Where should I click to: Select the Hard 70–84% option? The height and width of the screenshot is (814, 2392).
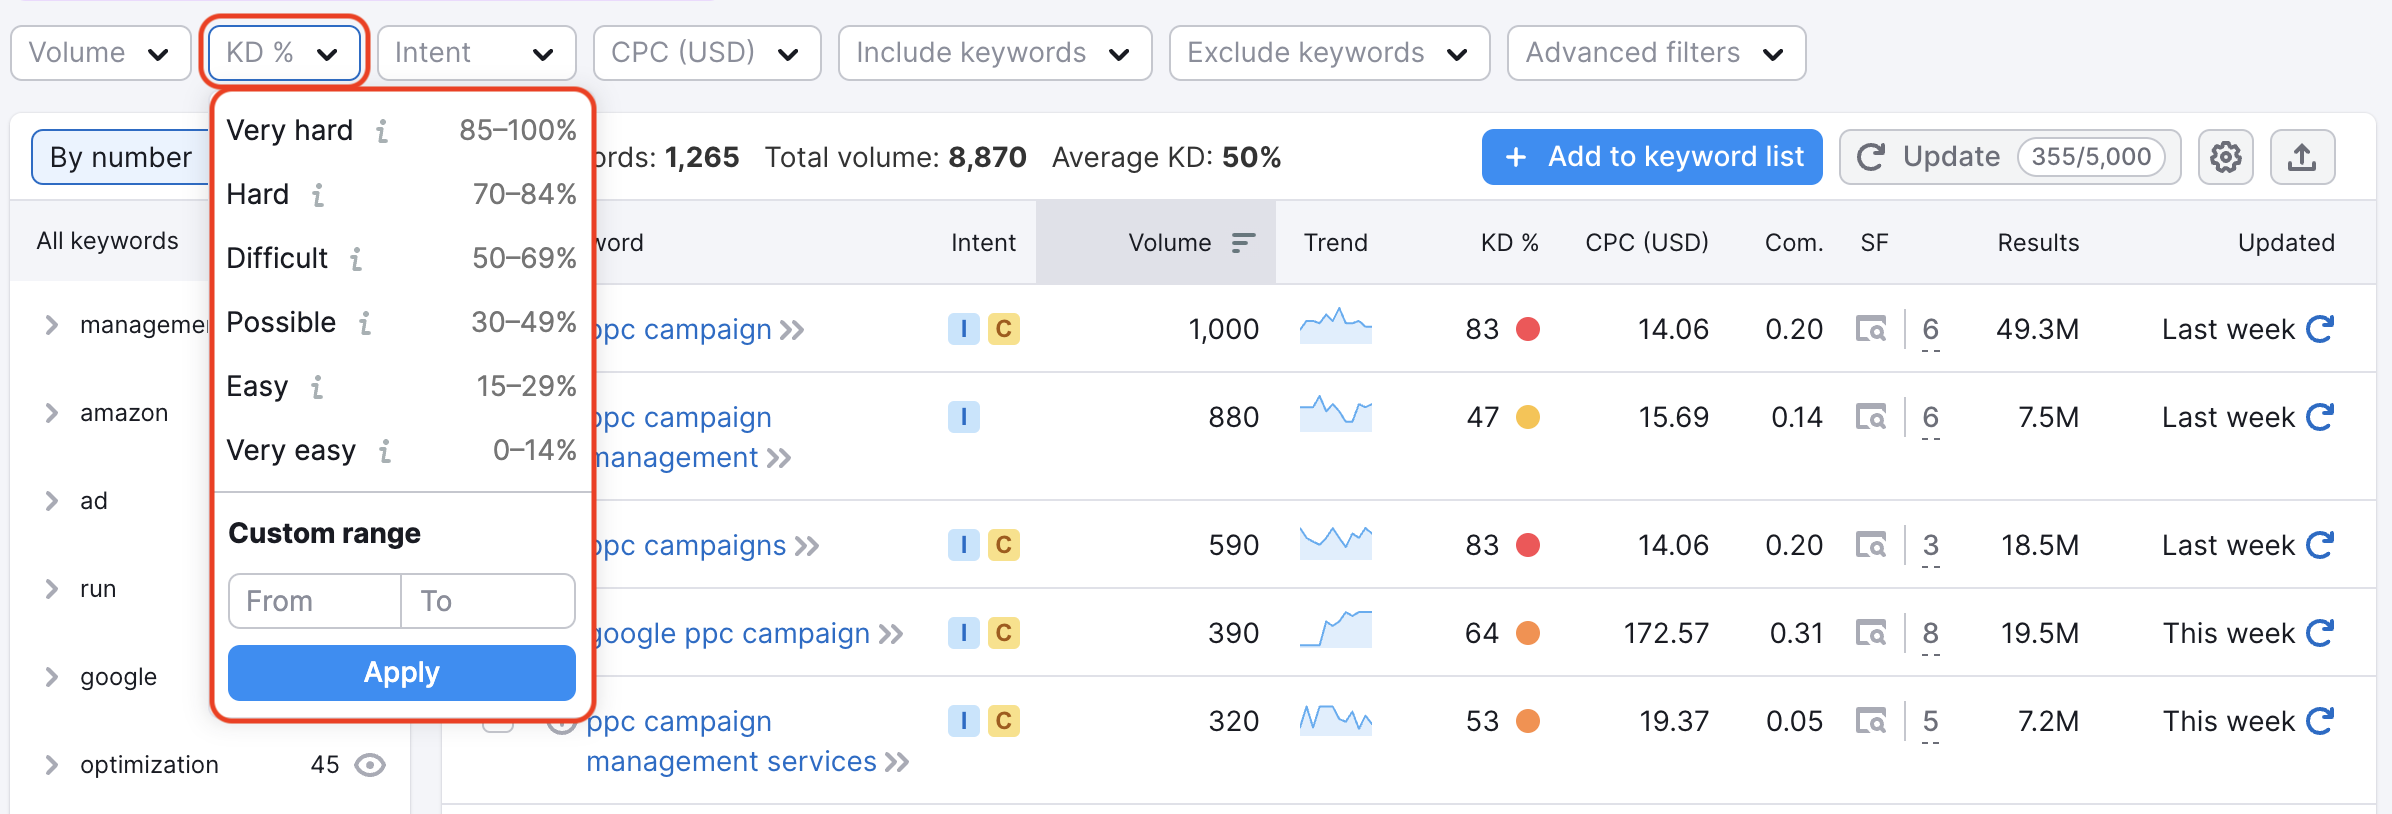(401, 194)
